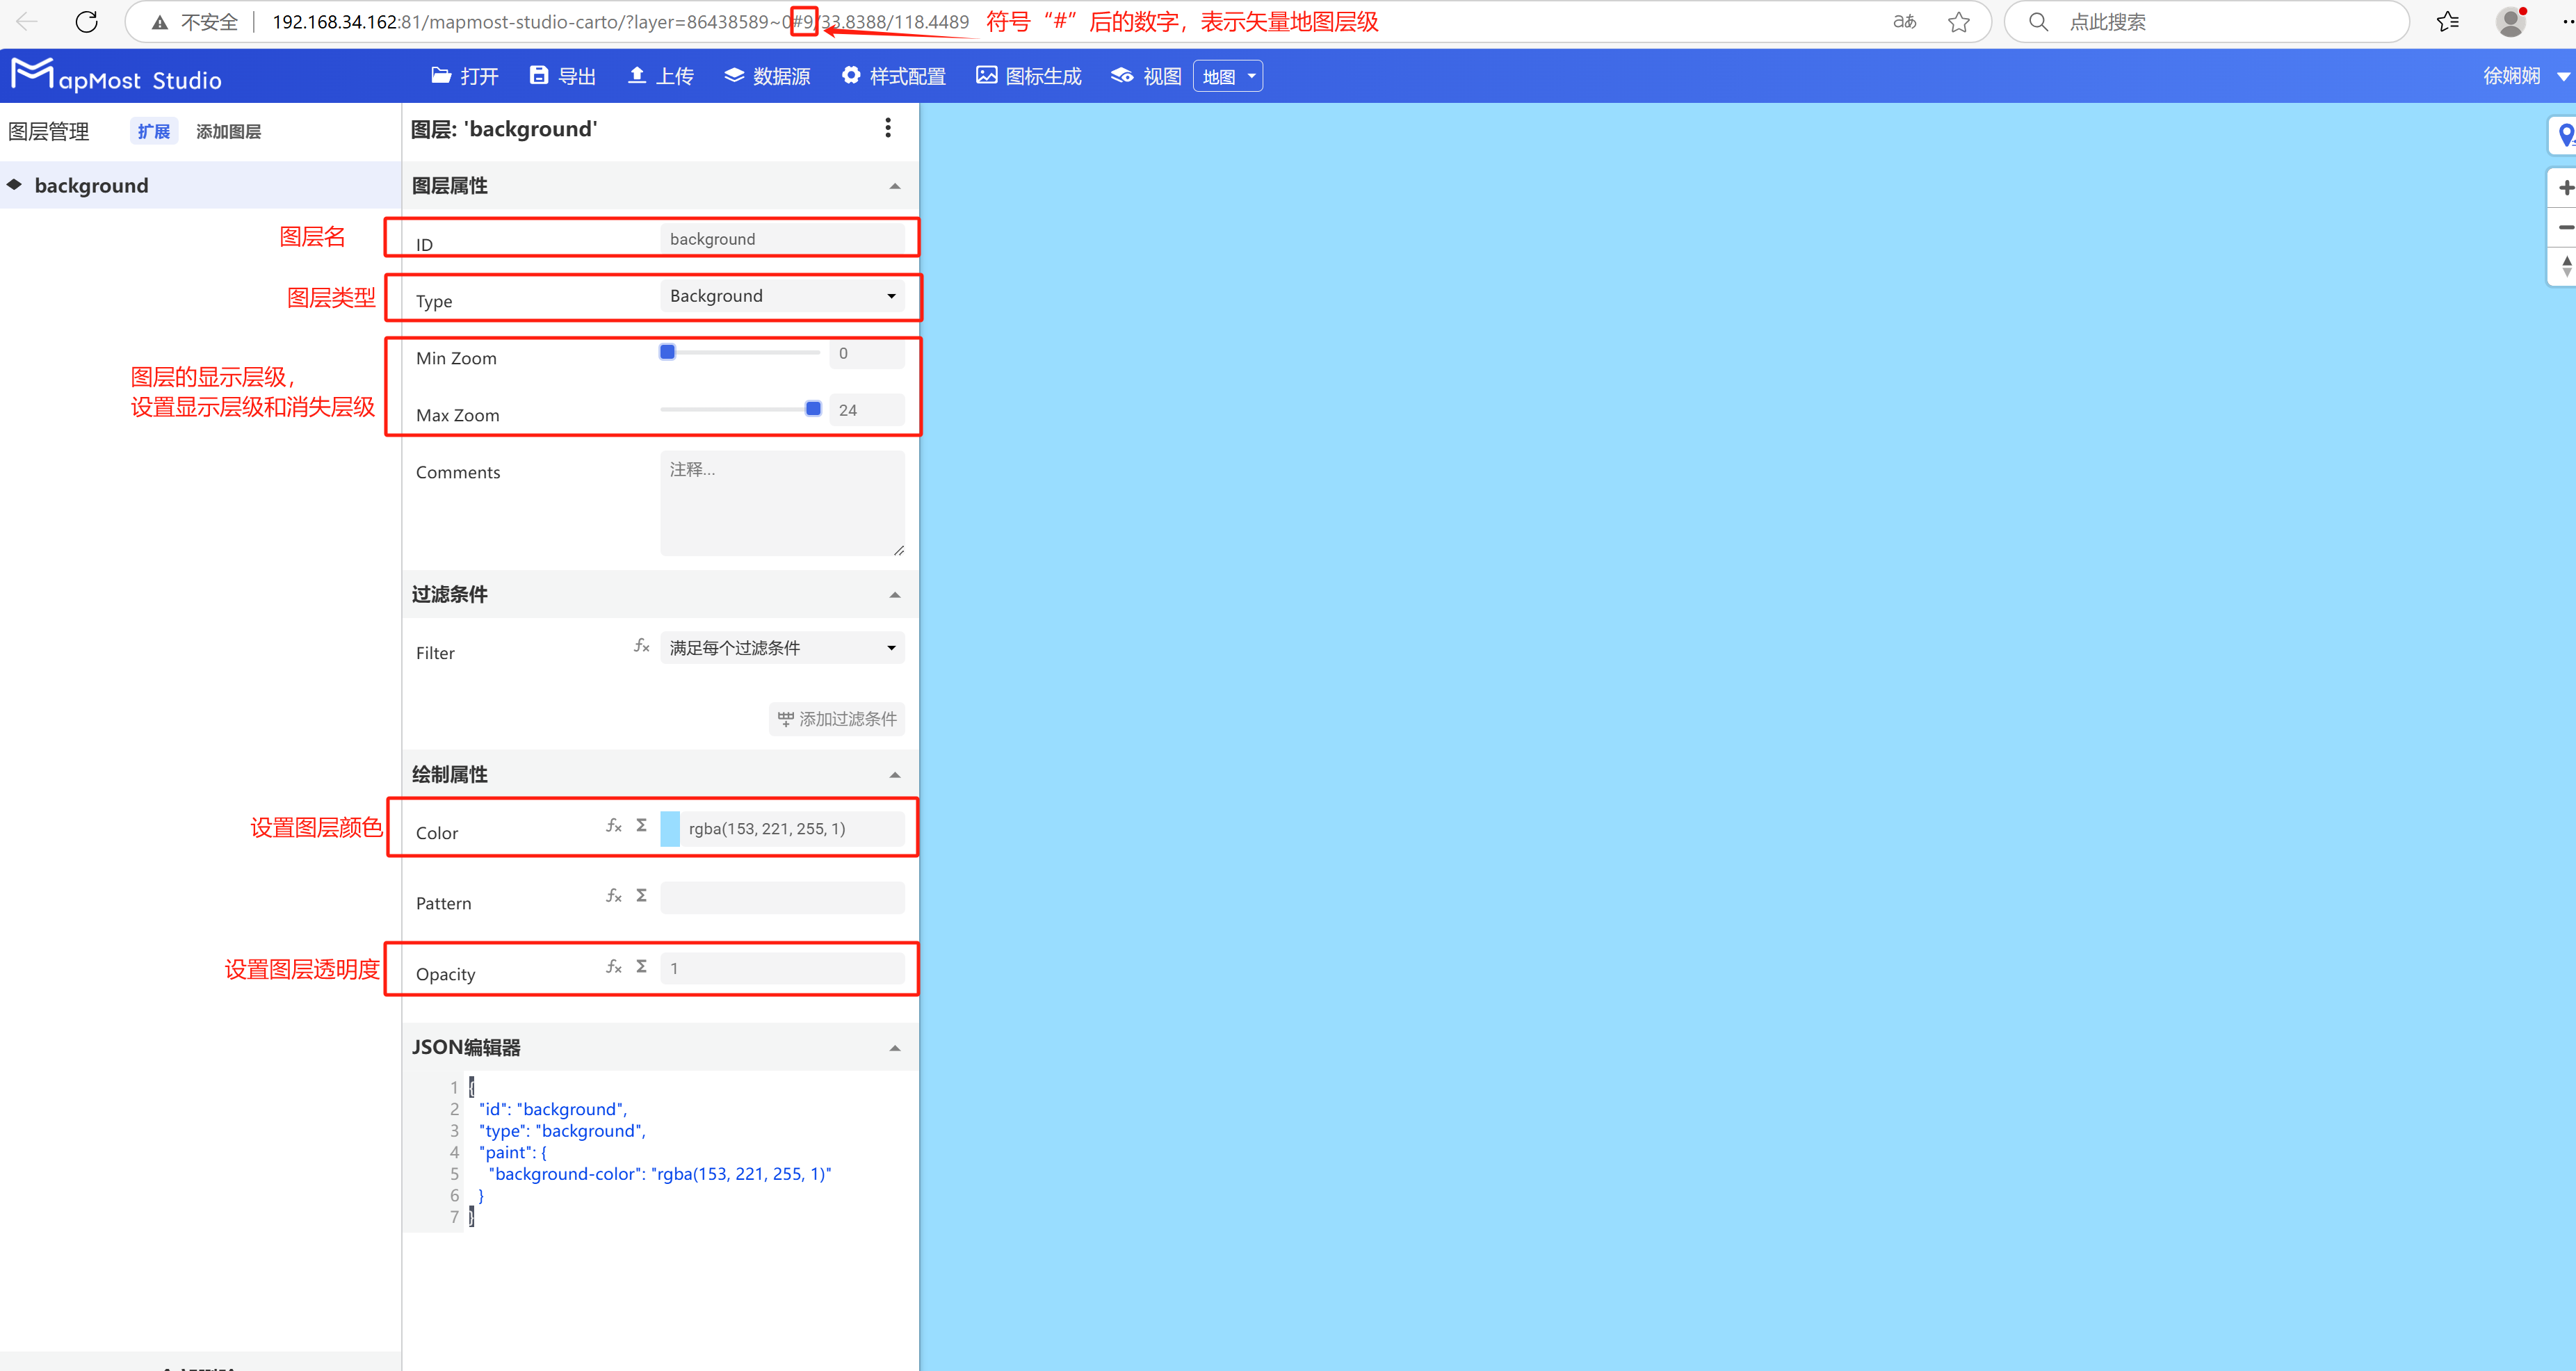The height and width of the screenshot is (1371, 2576).
Task: Open the 满足每个过滤条件 filter dropdown
Action: [782, 647]
